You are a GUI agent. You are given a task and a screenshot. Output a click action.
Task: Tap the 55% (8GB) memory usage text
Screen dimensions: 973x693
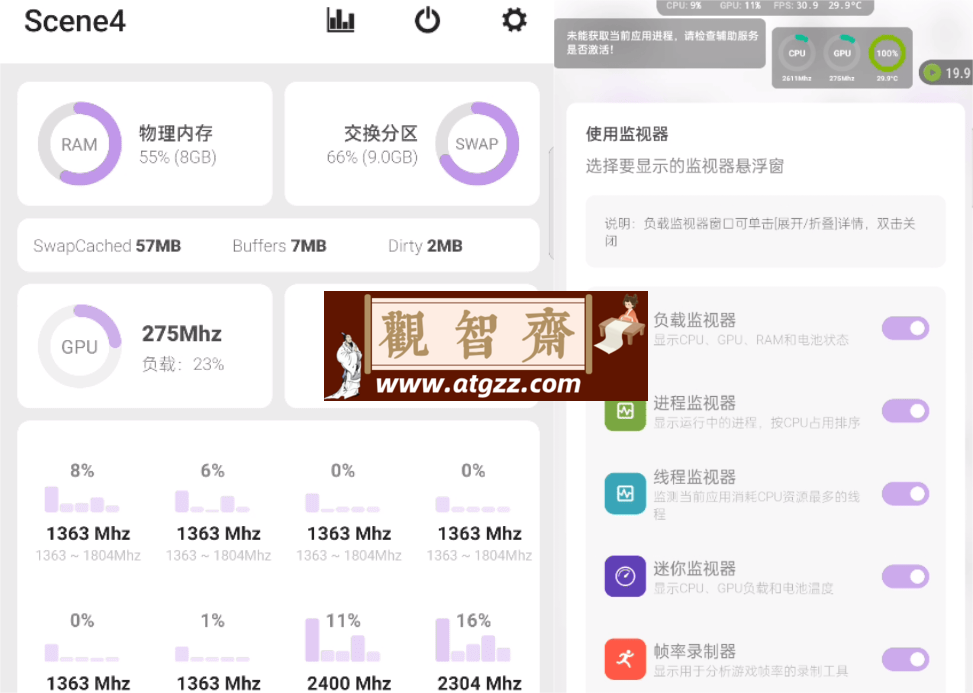(x=177, y=157)
